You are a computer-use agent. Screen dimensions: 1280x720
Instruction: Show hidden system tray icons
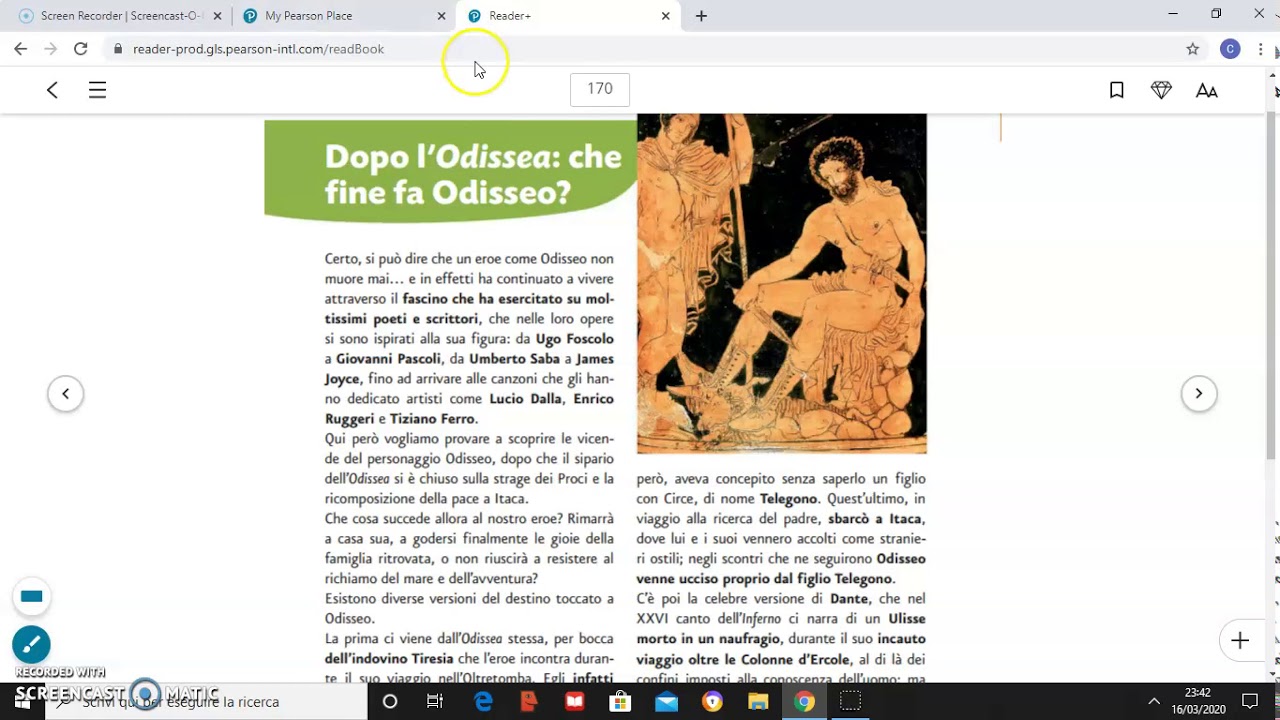(x=1153, y=702)
